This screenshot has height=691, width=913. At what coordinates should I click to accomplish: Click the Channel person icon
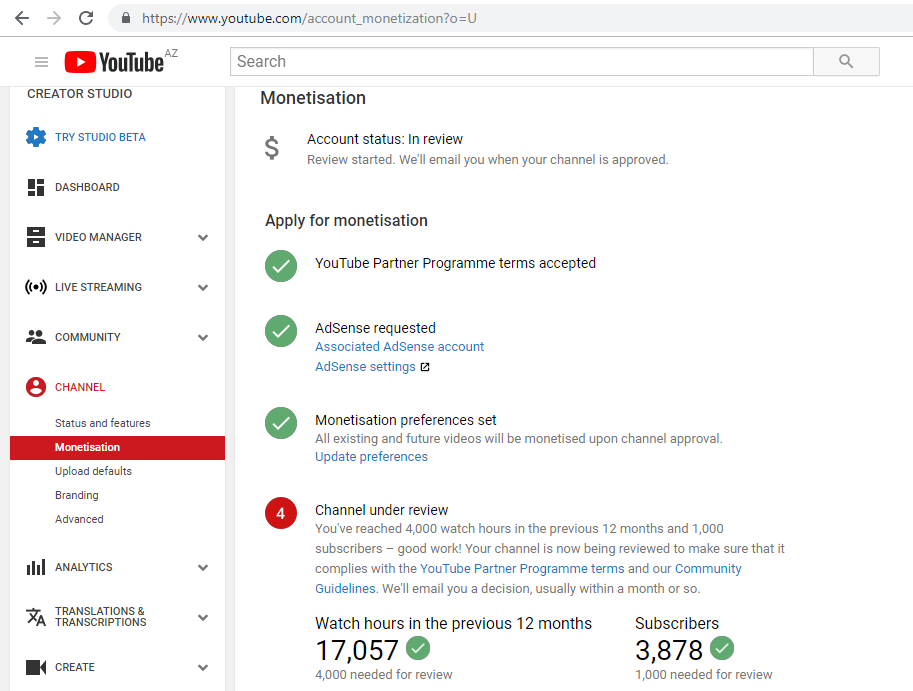(36, 387)
